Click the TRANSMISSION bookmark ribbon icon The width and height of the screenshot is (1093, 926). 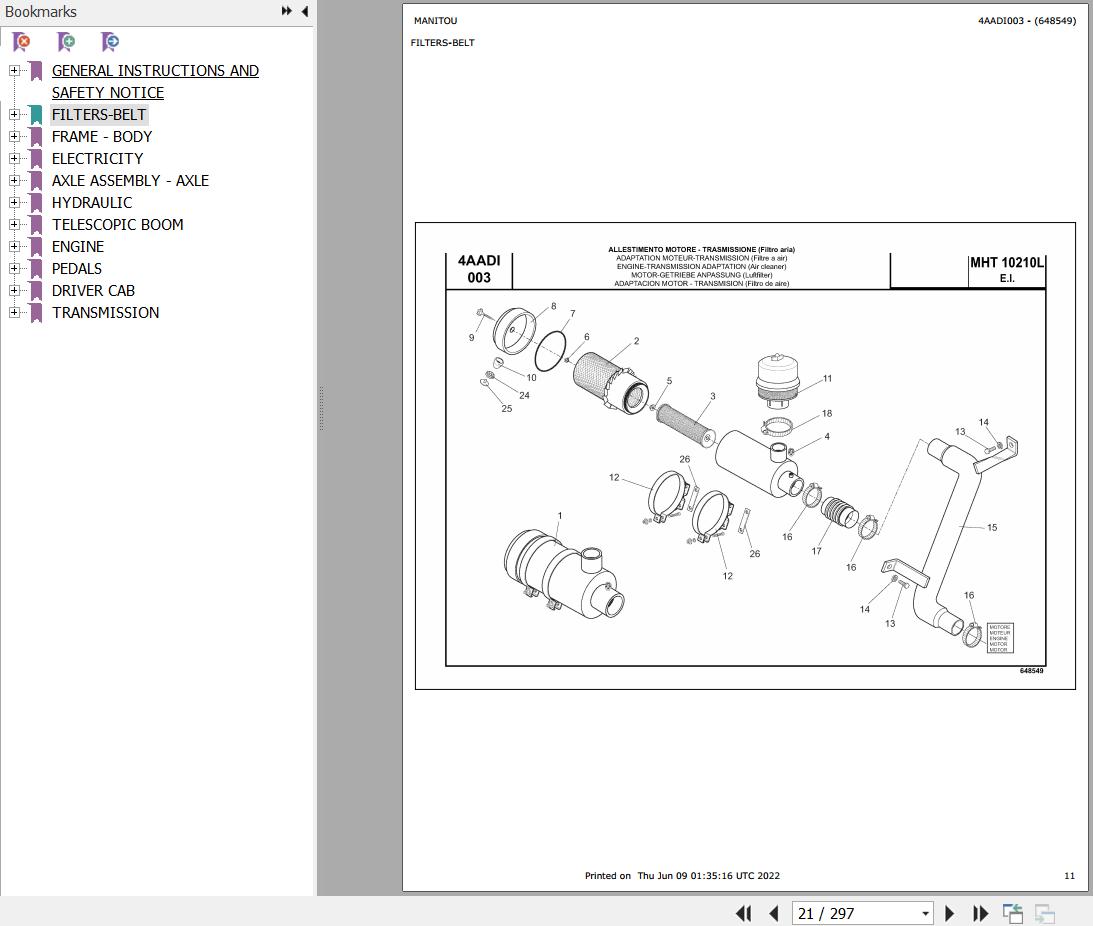tap(36, 312)
